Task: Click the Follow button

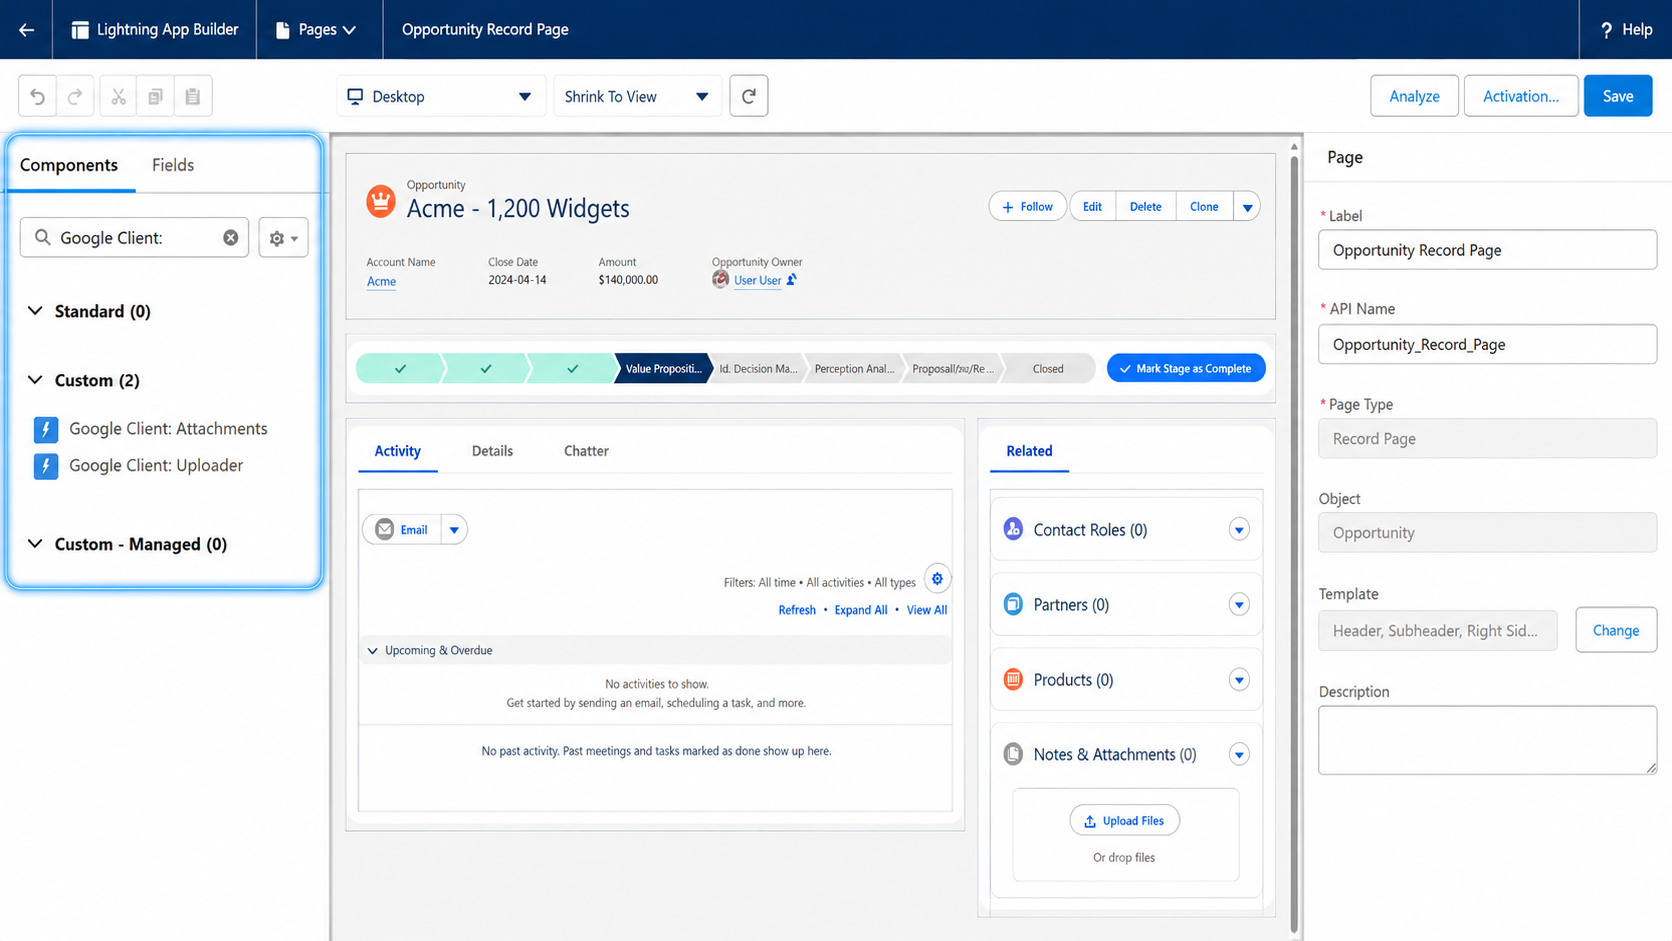Action: coord(1028,207)
